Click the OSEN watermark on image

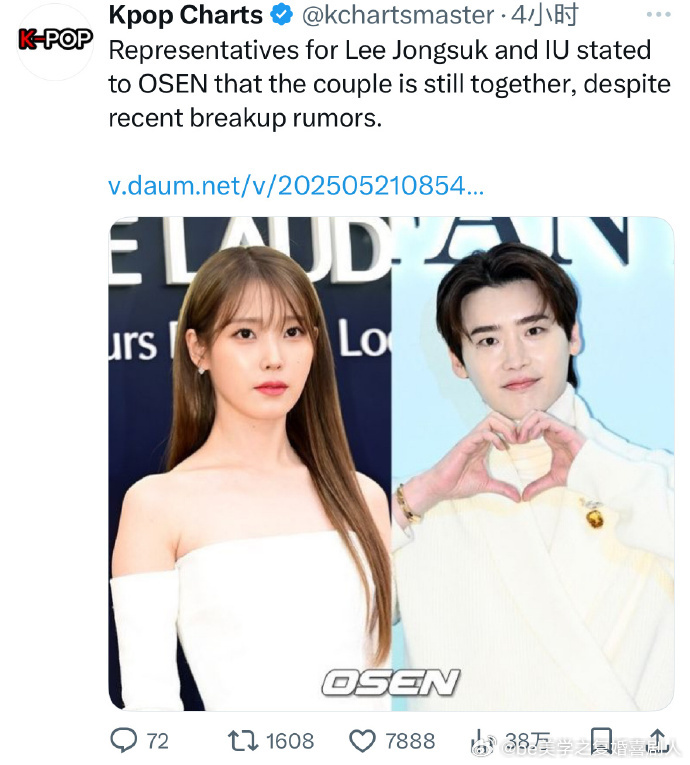pos(391,682)
